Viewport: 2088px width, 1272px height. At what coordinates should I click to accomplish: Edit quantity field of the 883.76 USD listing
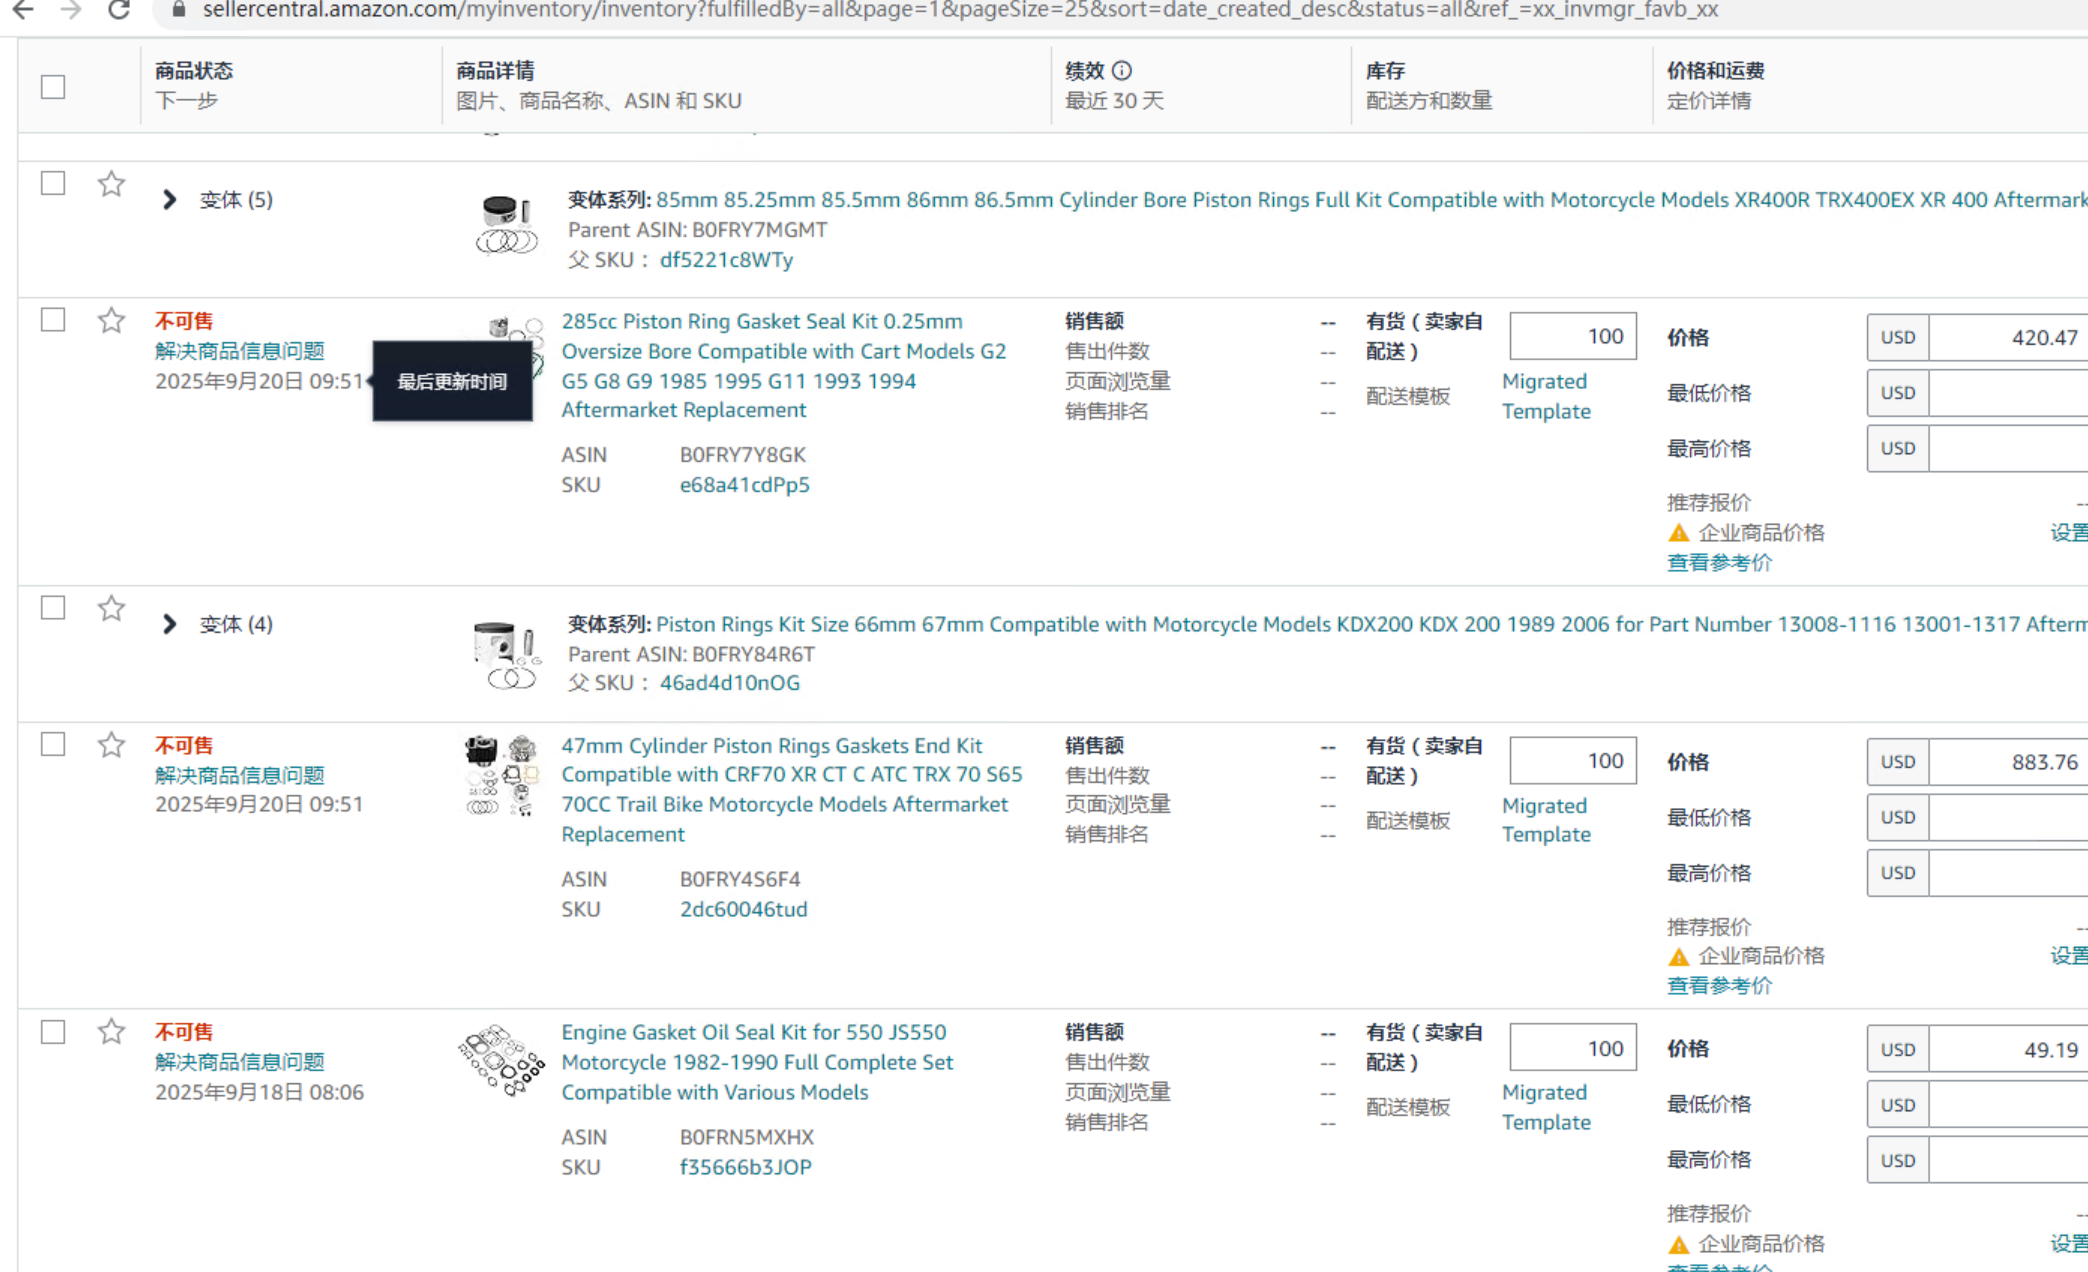coord(1572,761)
